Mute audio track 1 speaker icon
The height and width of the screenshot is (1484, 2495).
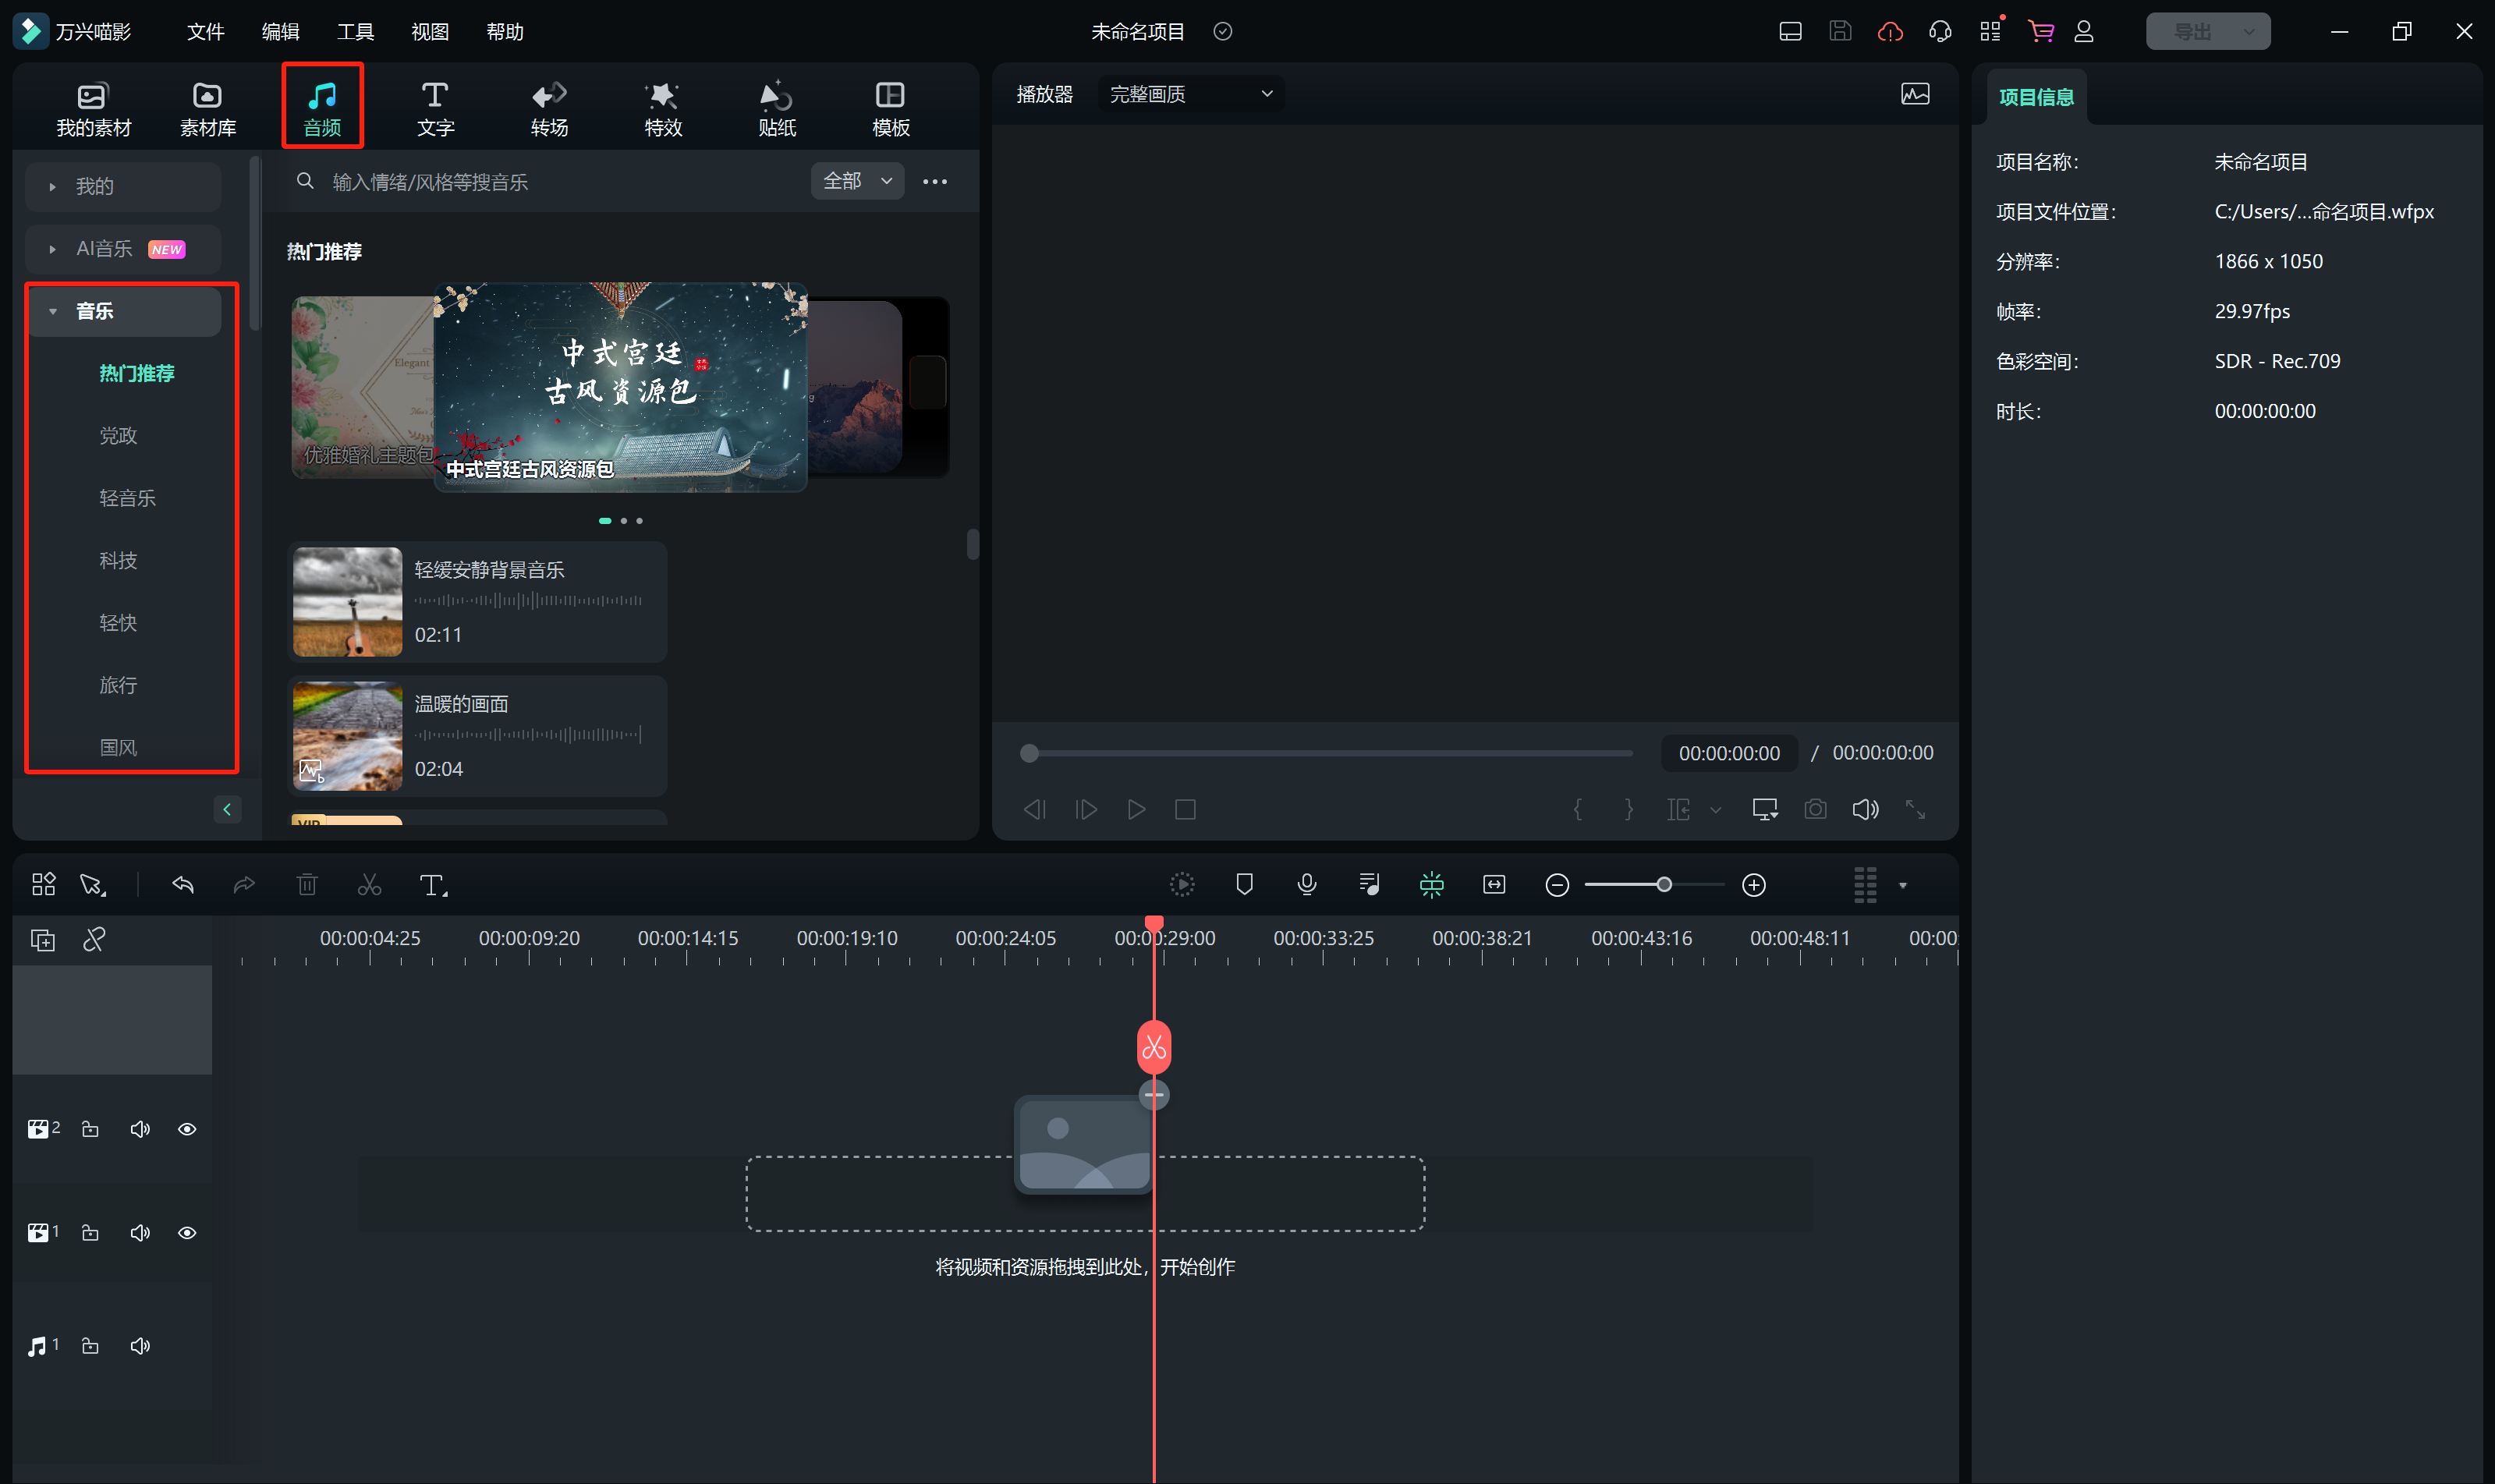click(x=140, y=1346)
